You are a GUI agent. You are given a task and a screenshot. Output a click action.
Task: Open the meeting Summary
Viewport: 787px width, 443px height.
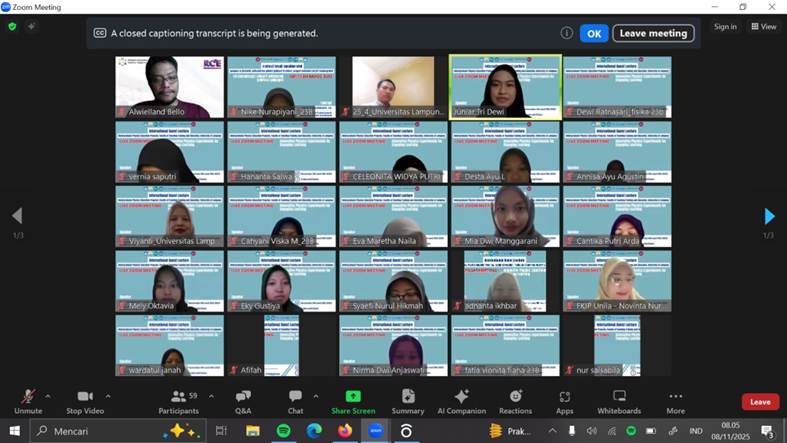coord(408,399)
